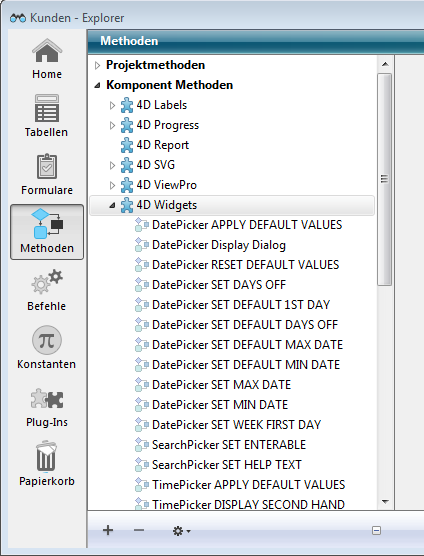Select the 4D Report component
The width and height of the screenshot is (424, 556).
click(x=155, y=145)
